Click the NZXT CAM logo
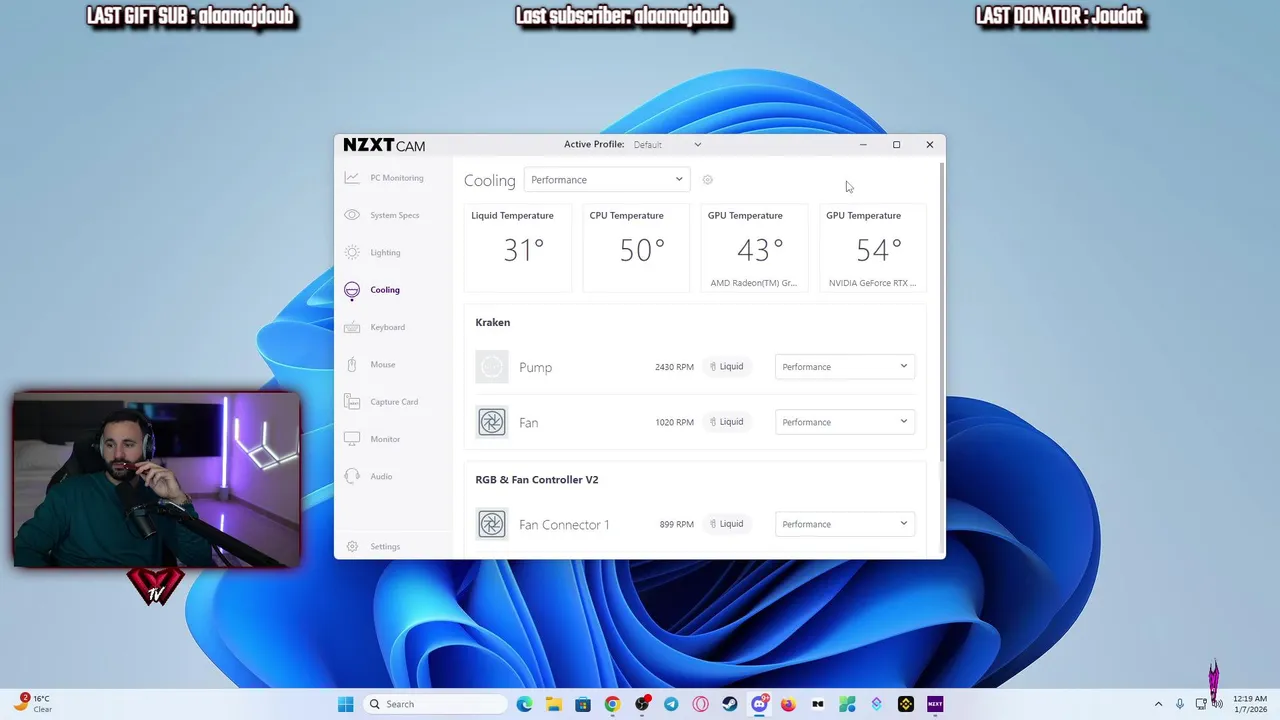The width and height of the screenshot is (1280, 720). click(384, 145)
